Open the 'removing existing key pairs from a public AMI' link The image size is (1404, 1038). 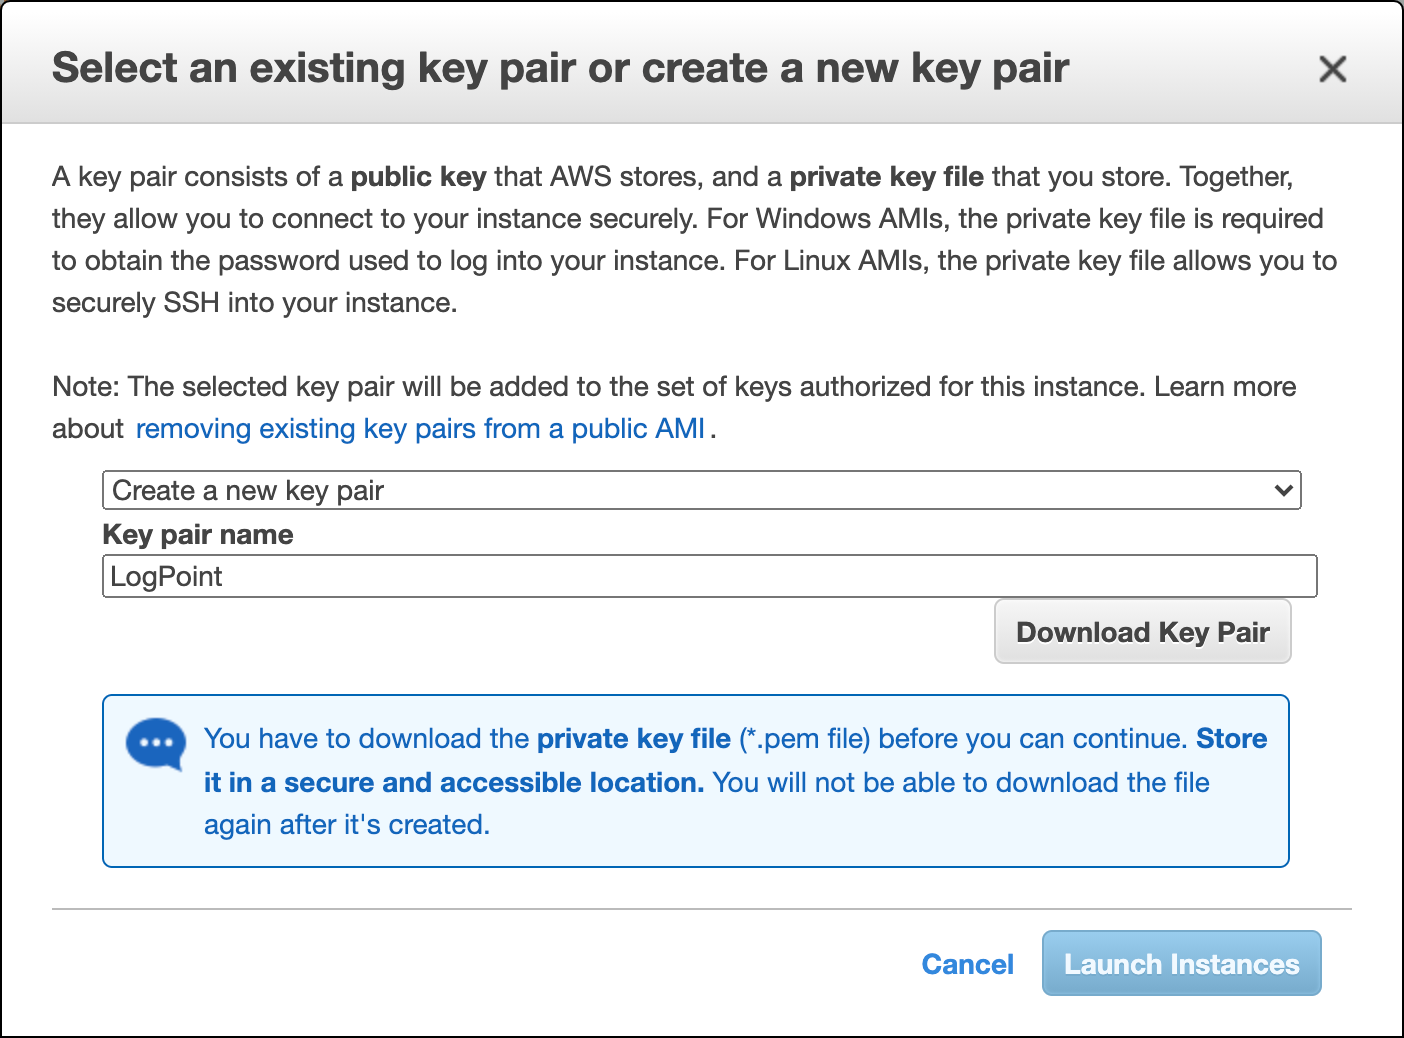click(x=420, y=428)
